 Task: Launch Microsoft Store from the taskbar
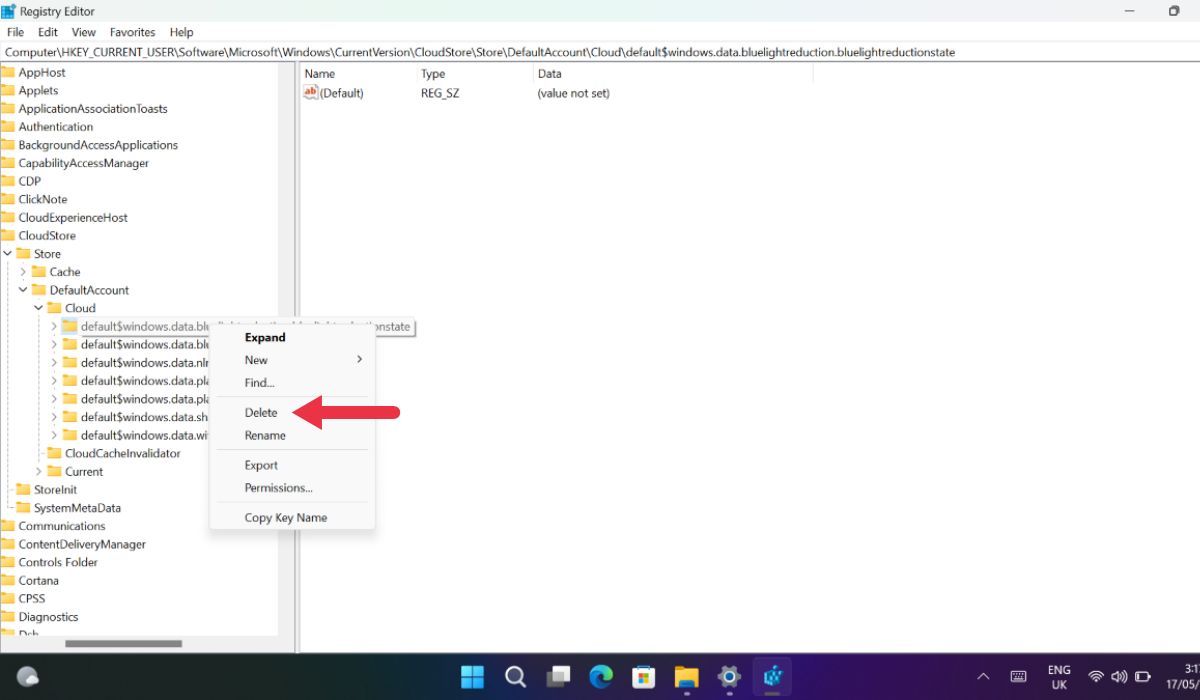643,677
